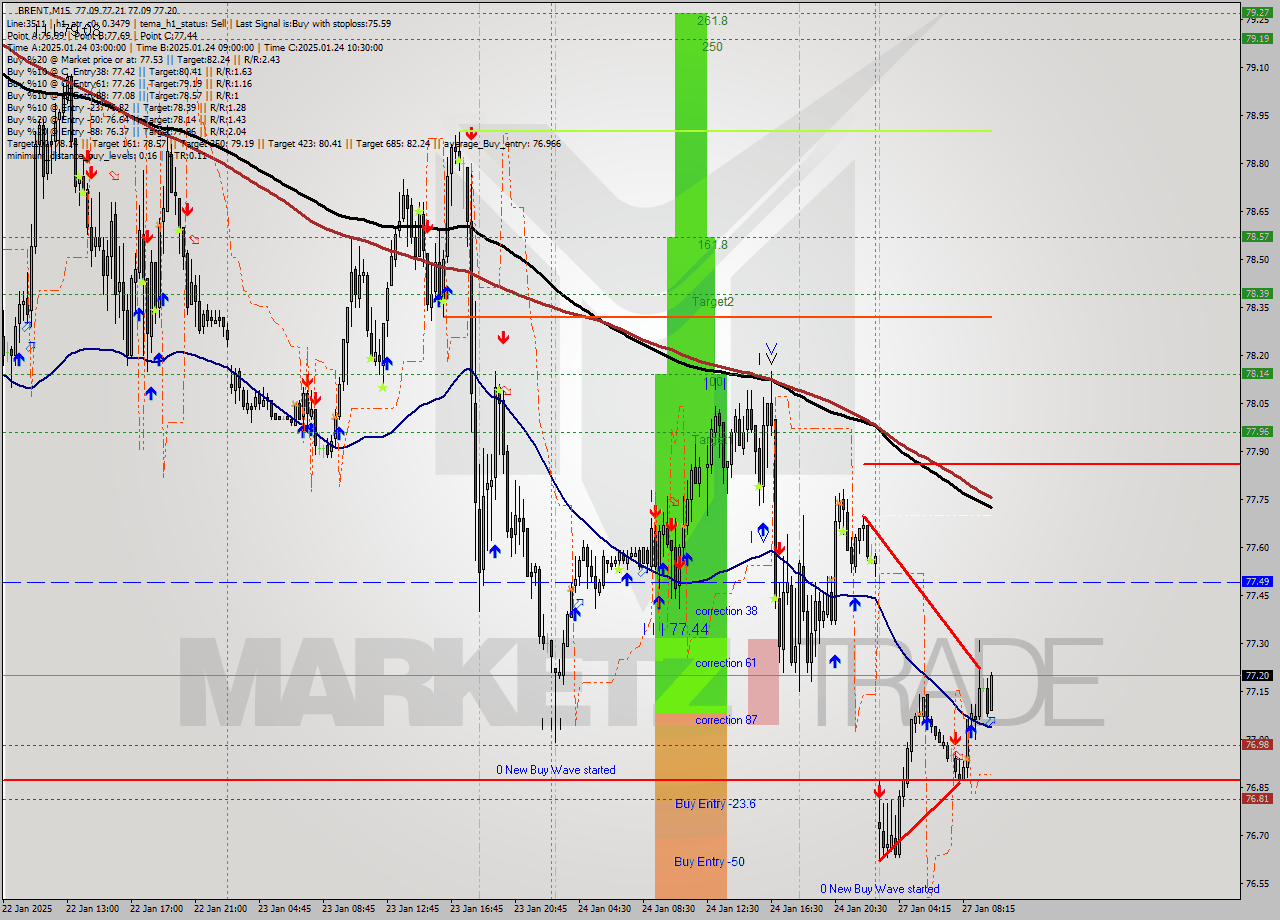Click the 24 Jan 16:30 time label
1280x920 pixels.
tap(798, 909)
